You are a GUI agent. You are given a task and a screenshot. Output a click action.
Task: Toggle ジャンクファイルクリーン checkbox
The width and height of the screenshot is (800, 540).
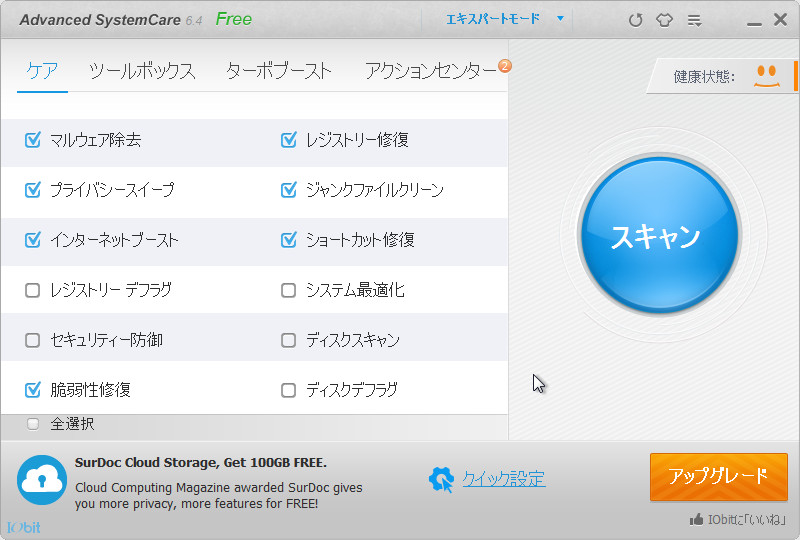[289, 190]
